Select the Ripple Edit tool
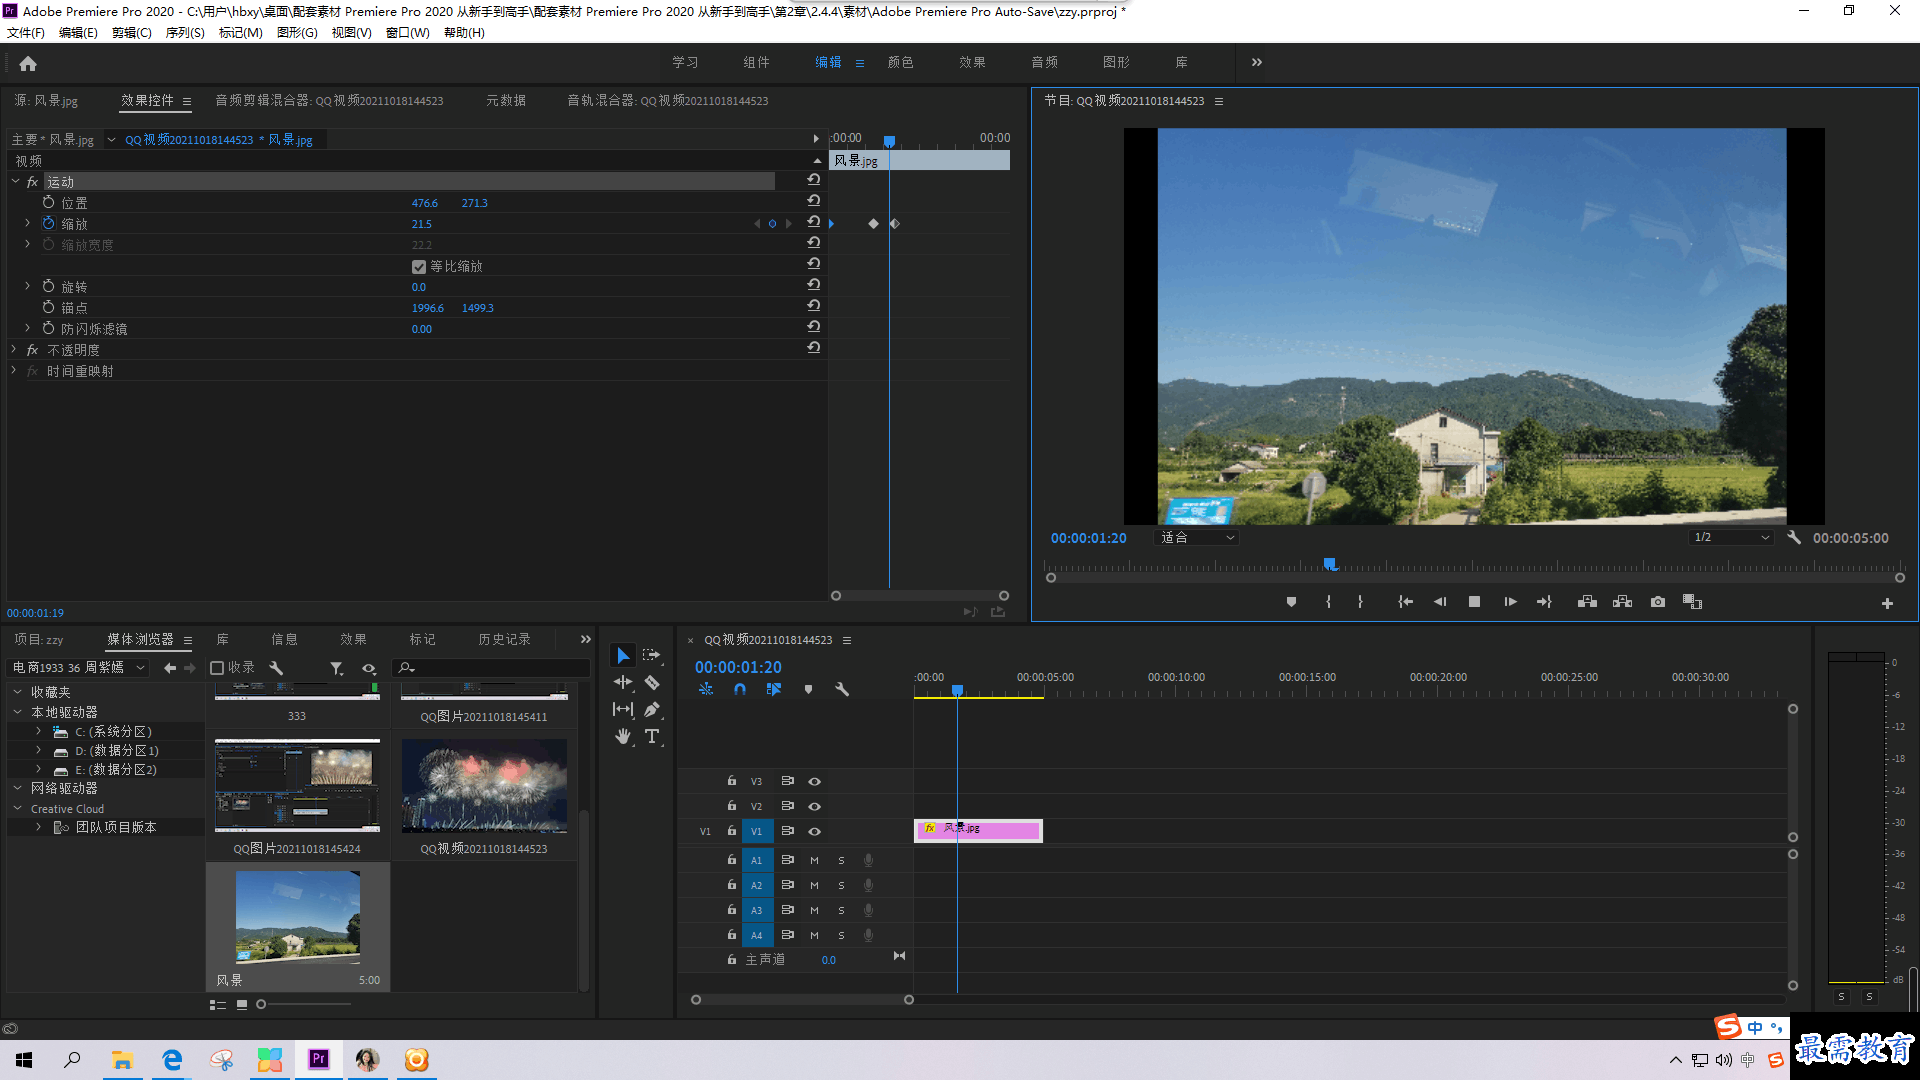 (x=623, y=682)
